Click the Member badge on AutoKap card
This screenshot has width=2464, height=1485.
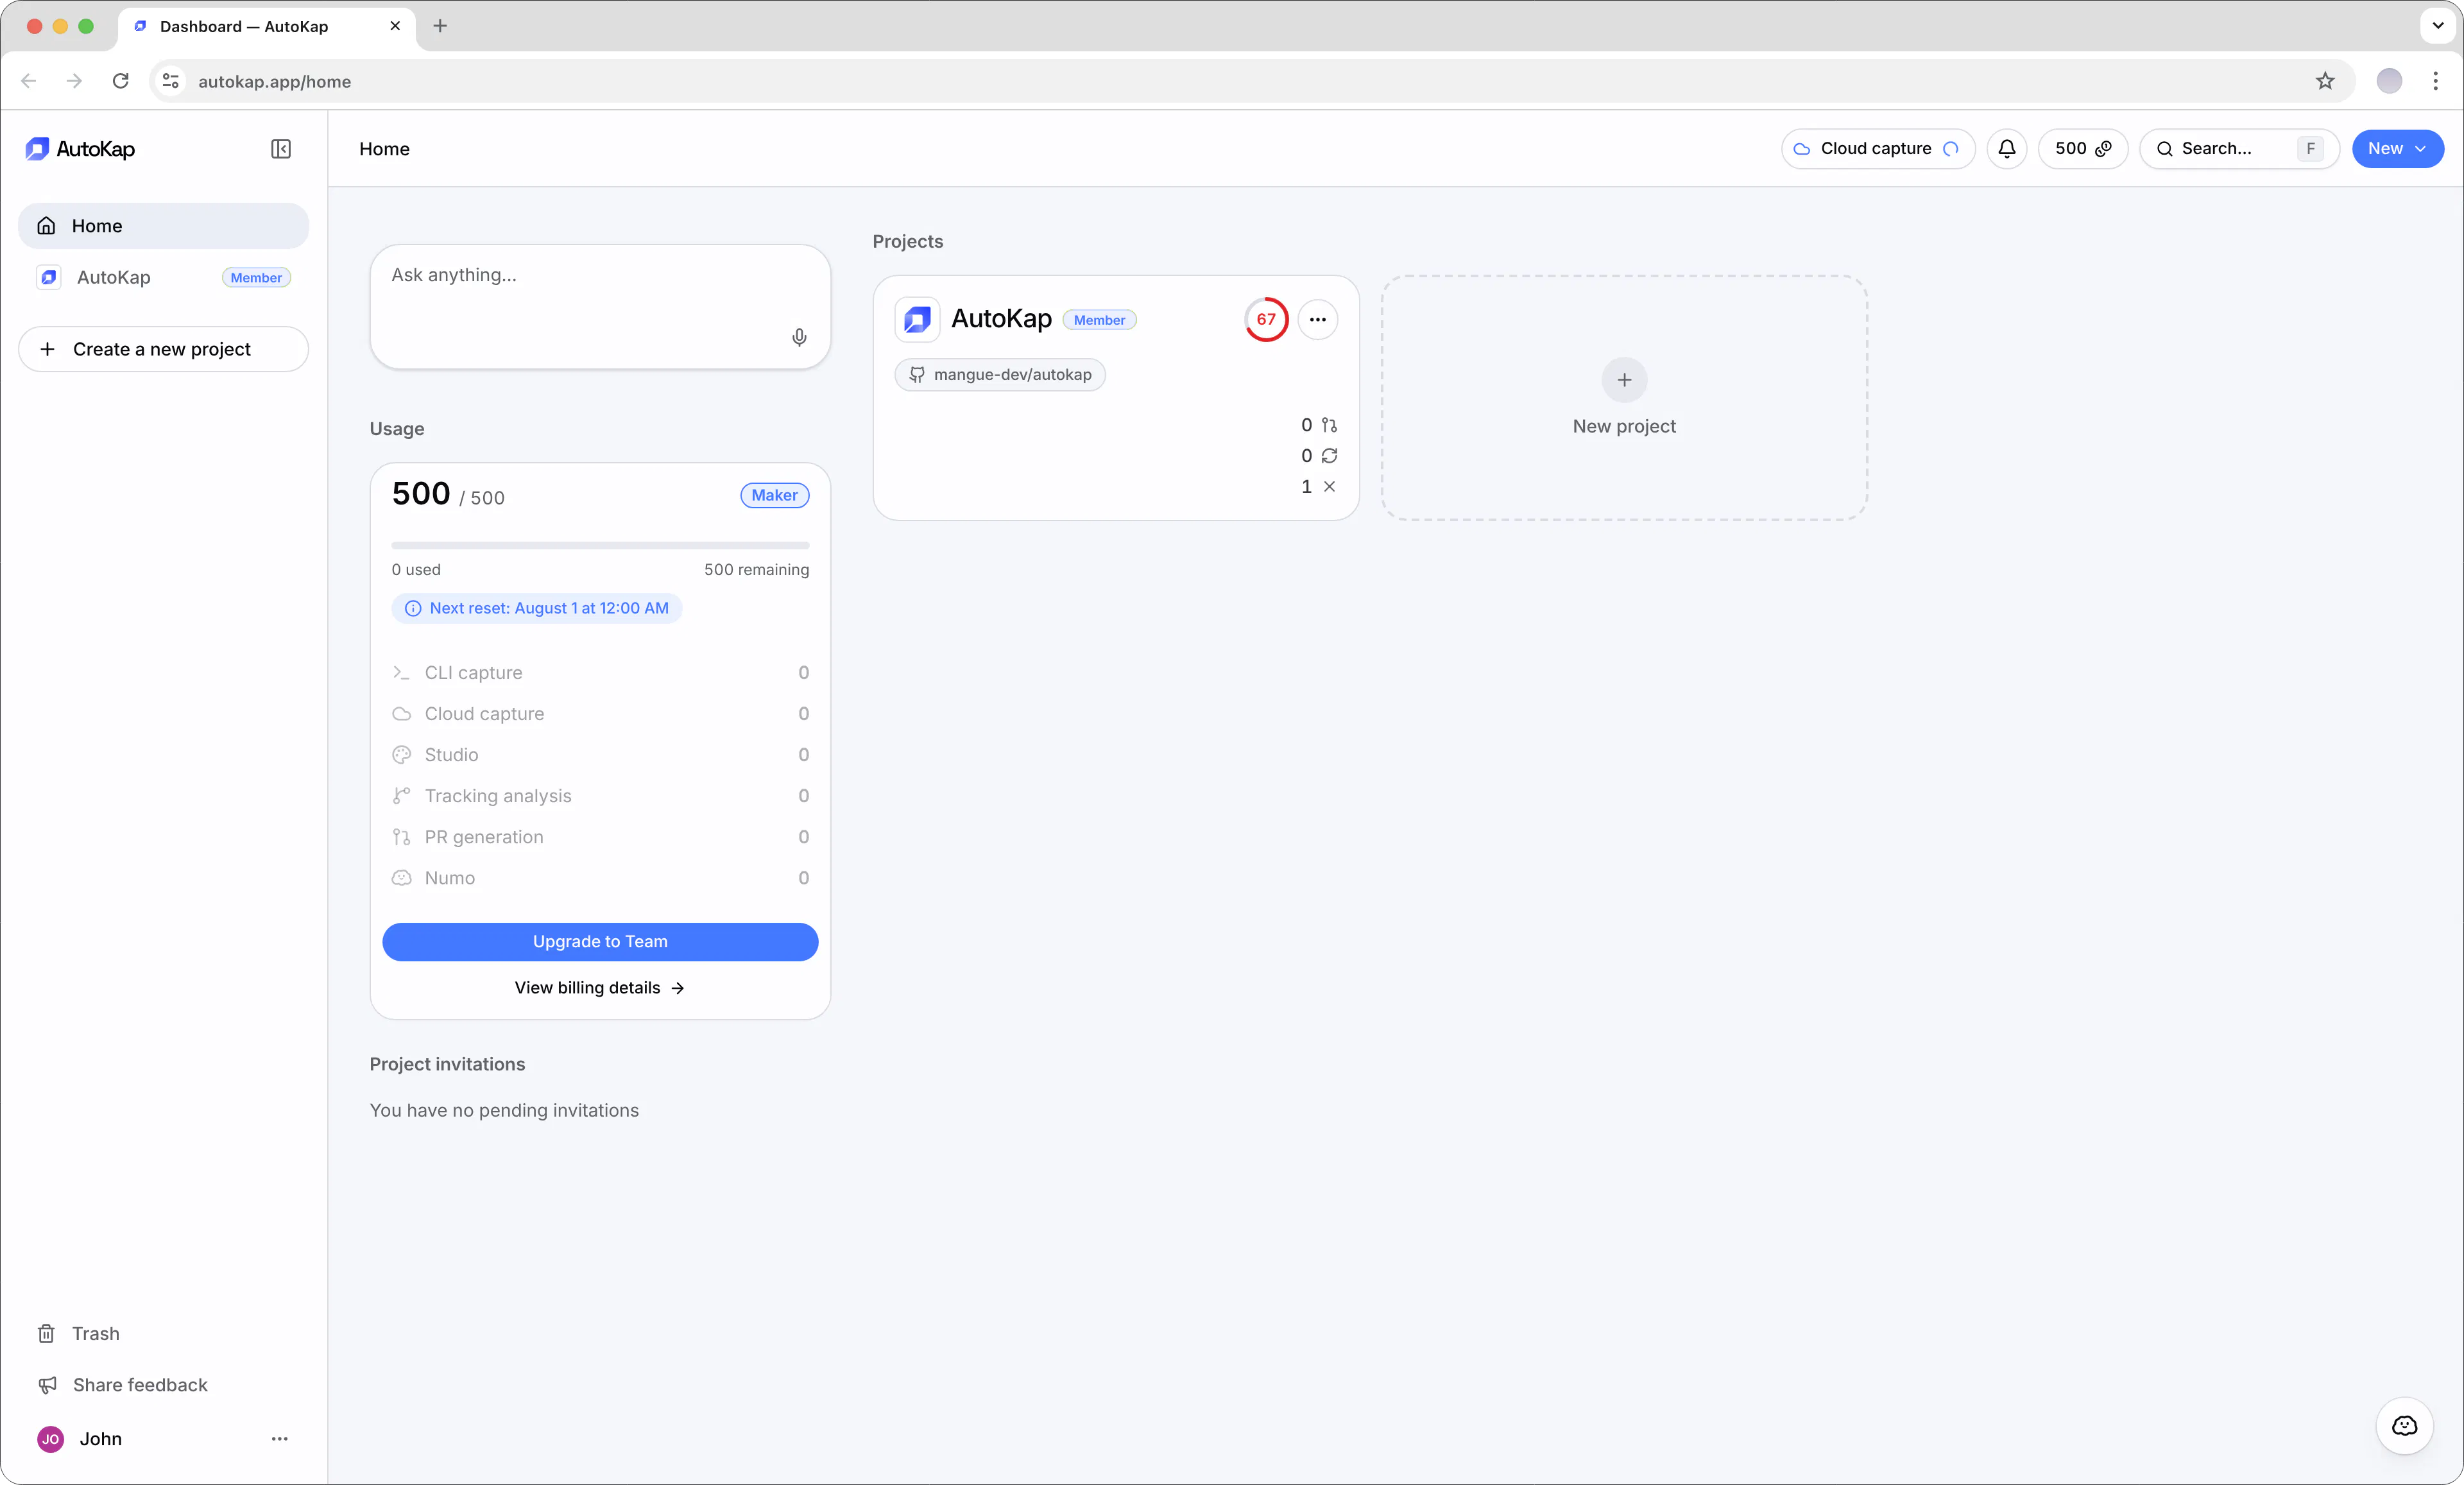click(x=1099, y=320)
